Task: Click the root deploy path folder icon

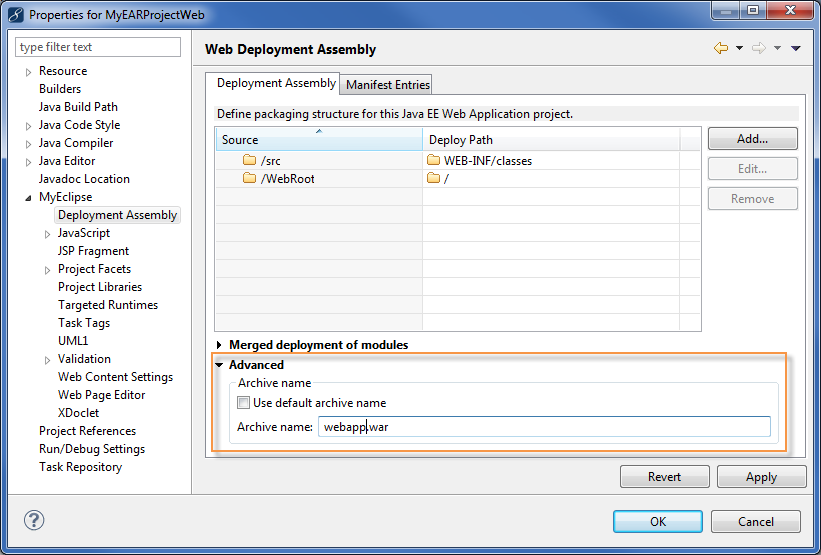Action: [x=433, y=178]
